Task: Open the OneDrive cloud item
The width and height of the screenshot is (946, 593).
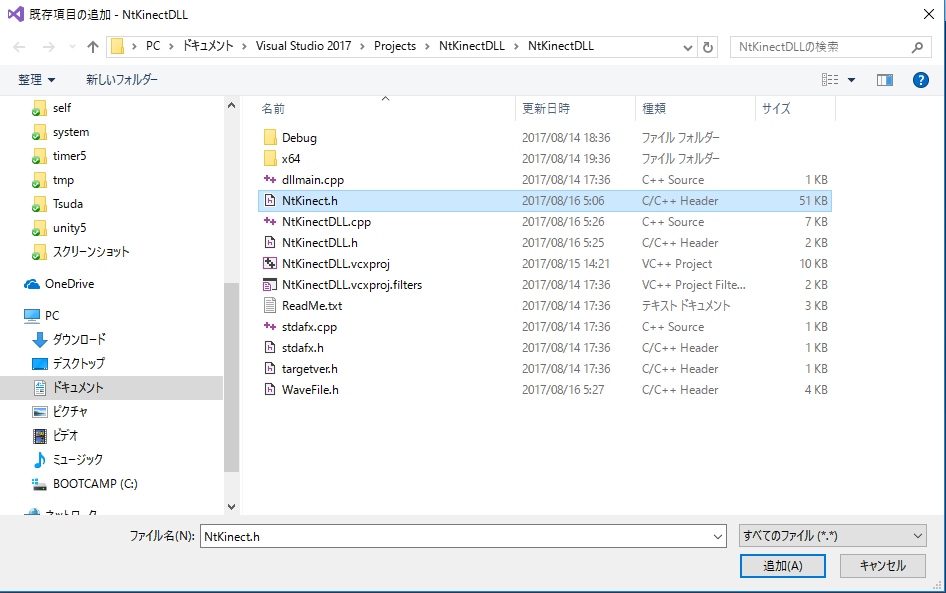Action: pos(69,284)
